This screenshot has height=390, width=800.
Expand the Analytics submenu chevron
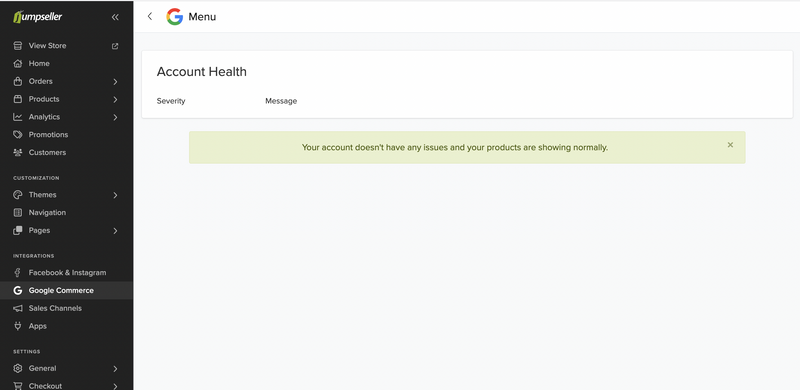click(x=115, y=117)
